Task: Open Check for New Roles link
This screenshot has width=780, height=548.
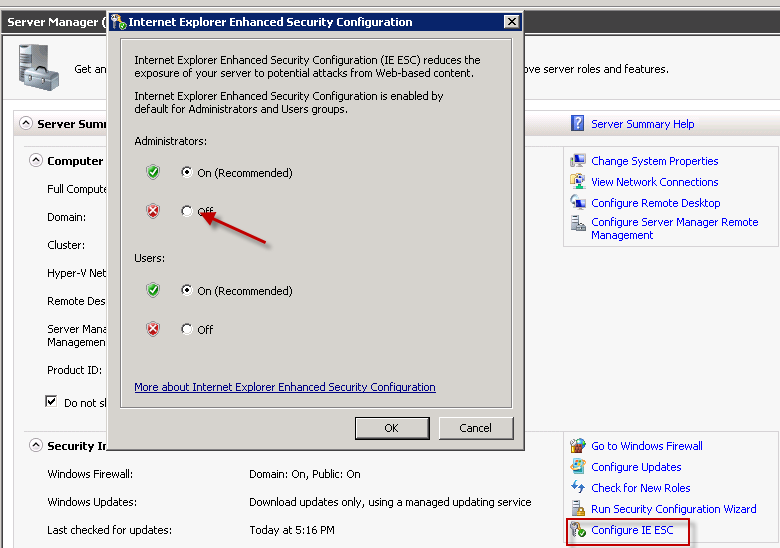Action: pos(641,488)
